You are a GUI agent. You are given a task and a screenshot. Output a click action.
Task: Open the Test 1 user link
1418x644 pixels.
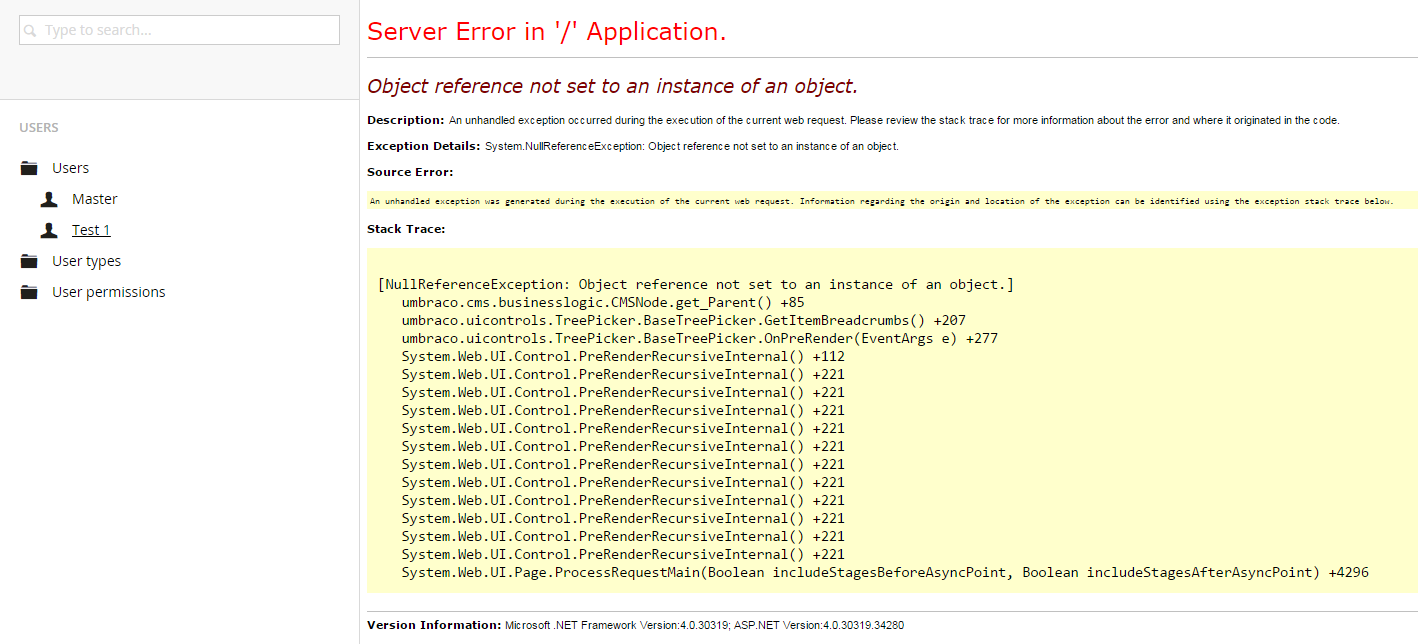91,230
